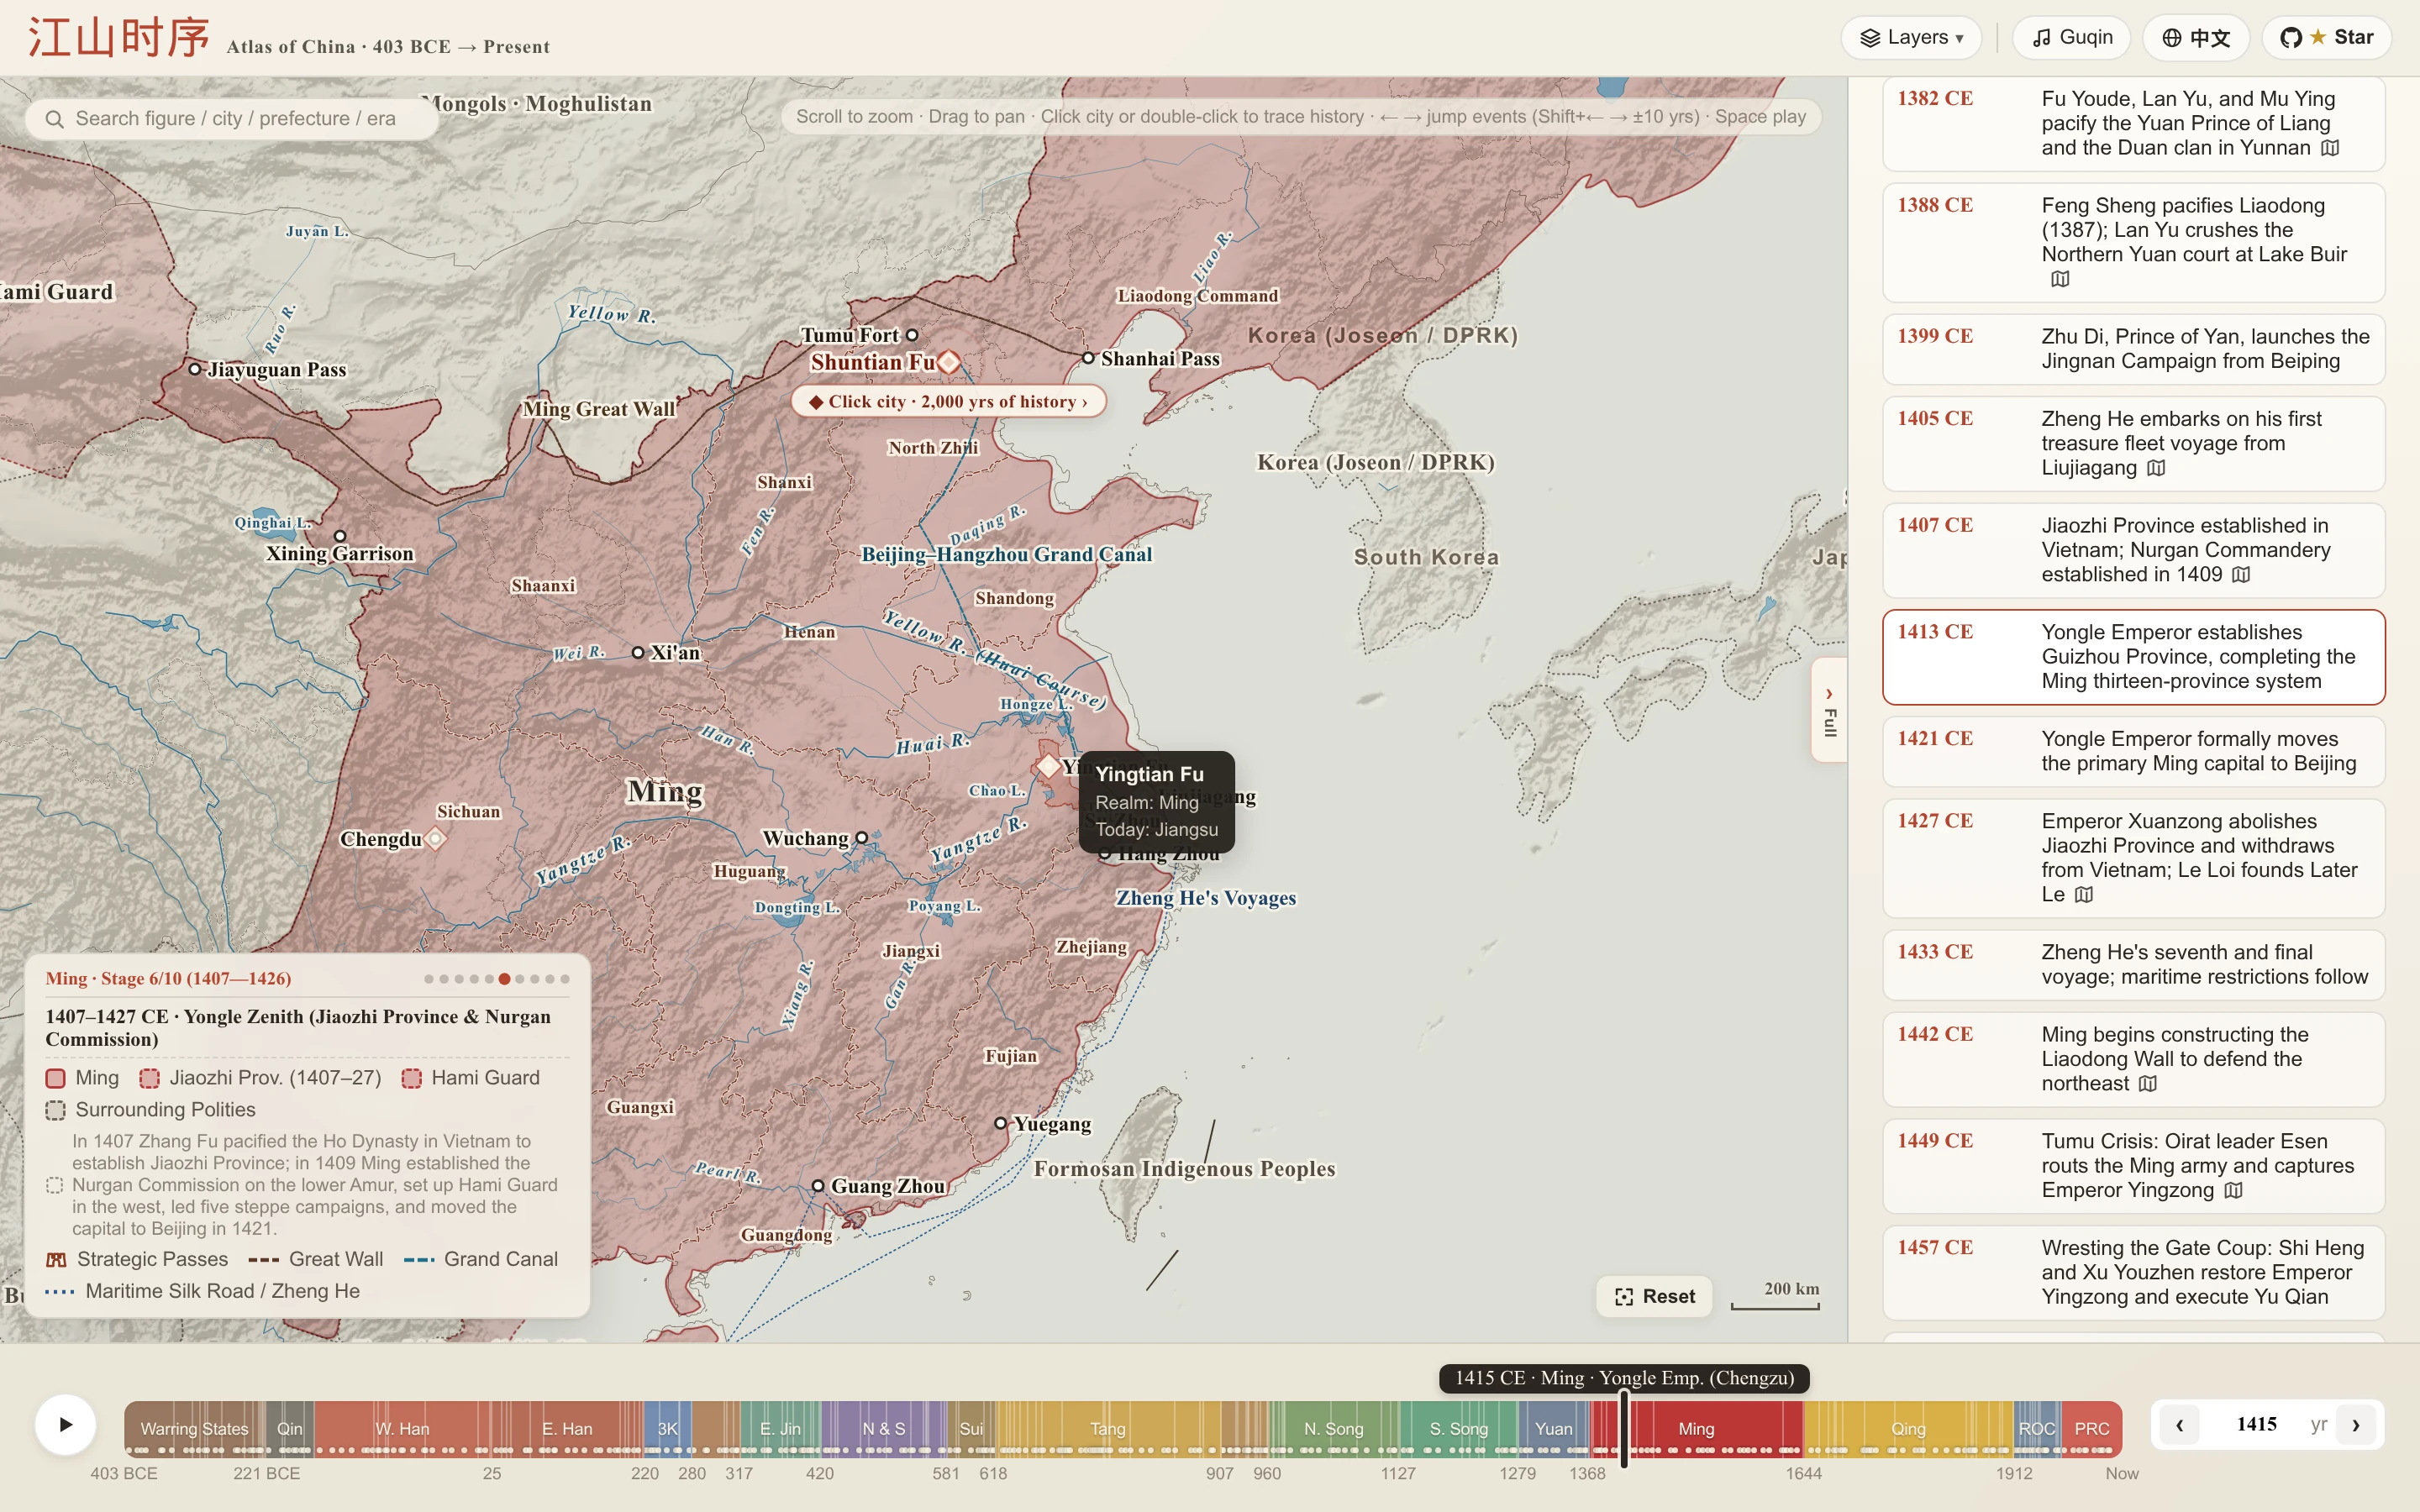The image size is (2420, 1512).
Task: Jump to Tang era on timeline
Action: pos(1107,1429)
